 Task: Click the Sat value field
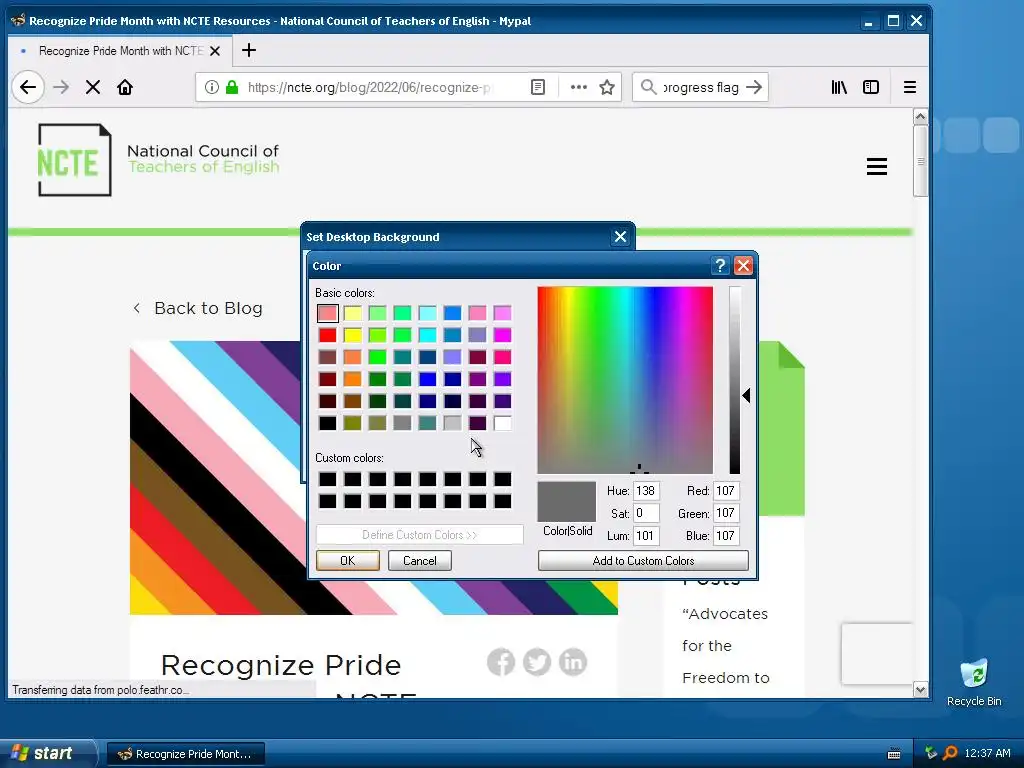tap(646, 513)
